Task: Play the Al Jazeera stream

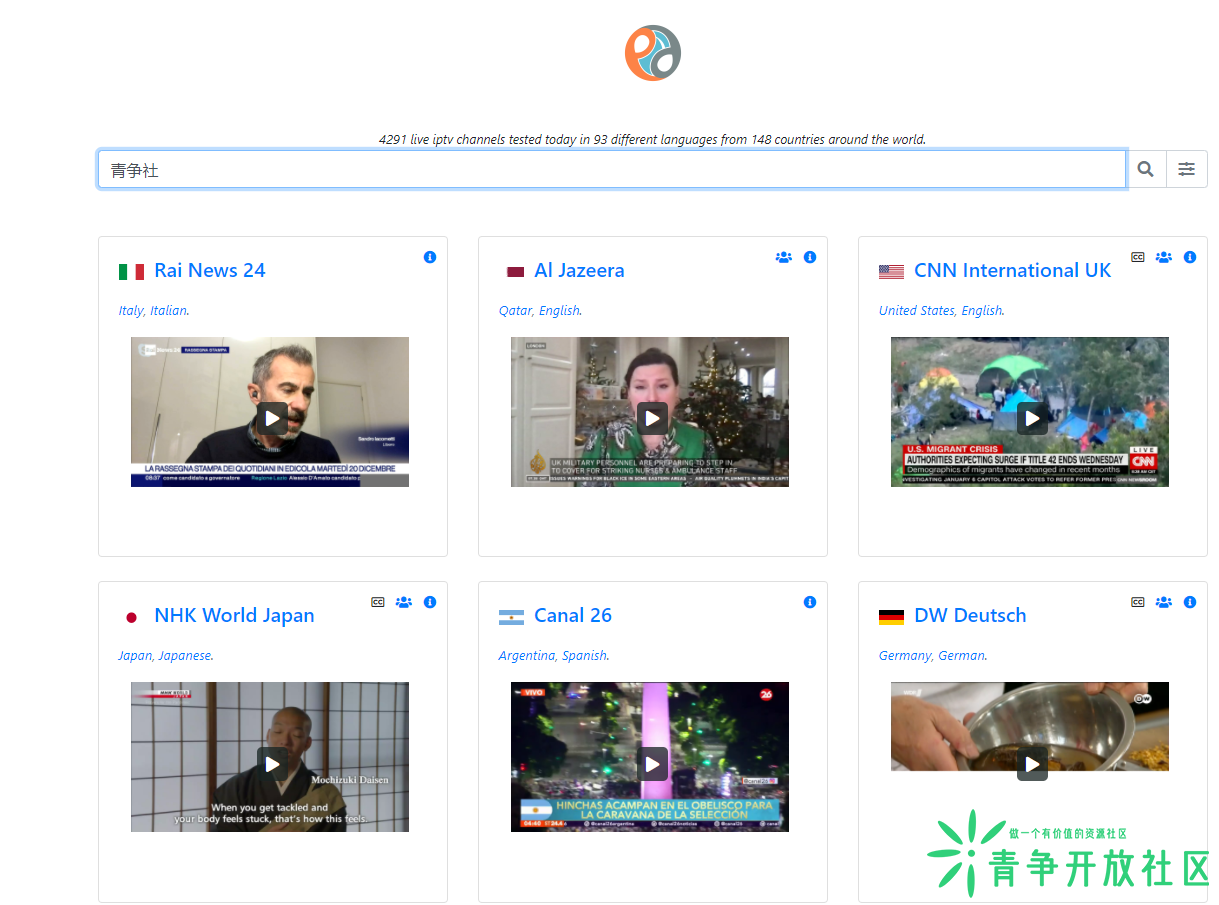Action: click(652, 418)
